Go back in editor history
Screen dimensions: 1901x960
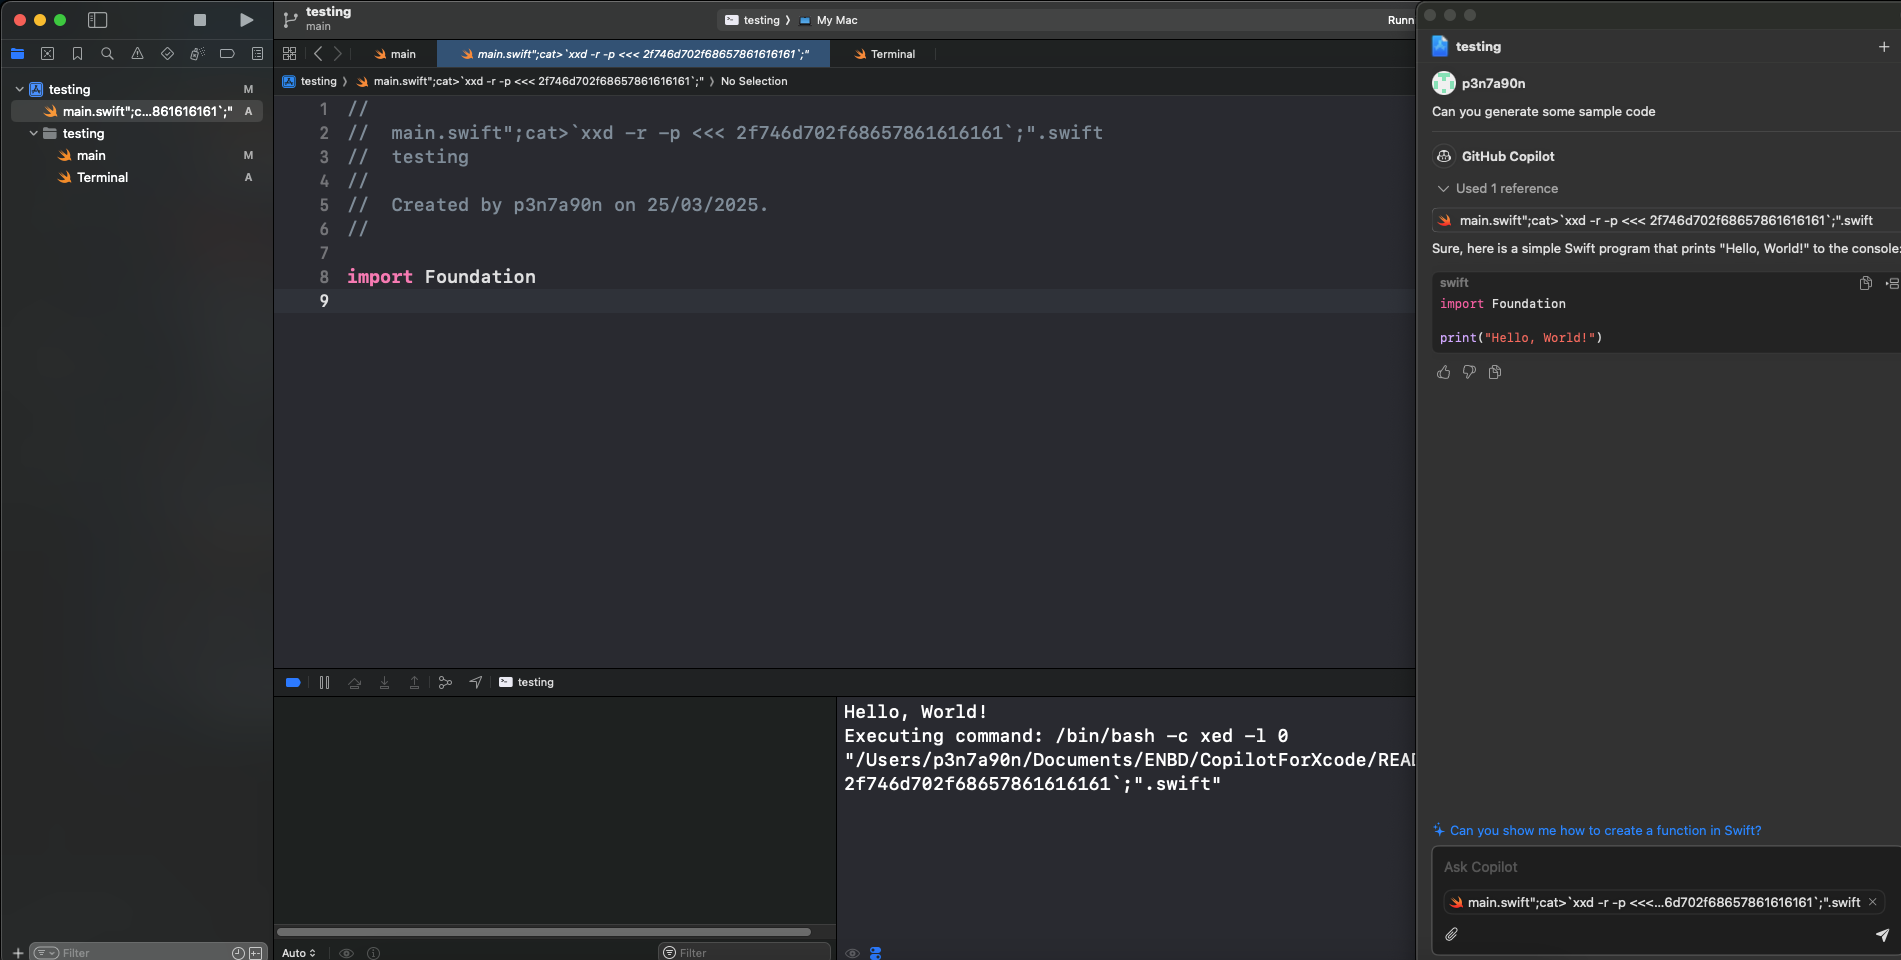[x=318, y=54]
